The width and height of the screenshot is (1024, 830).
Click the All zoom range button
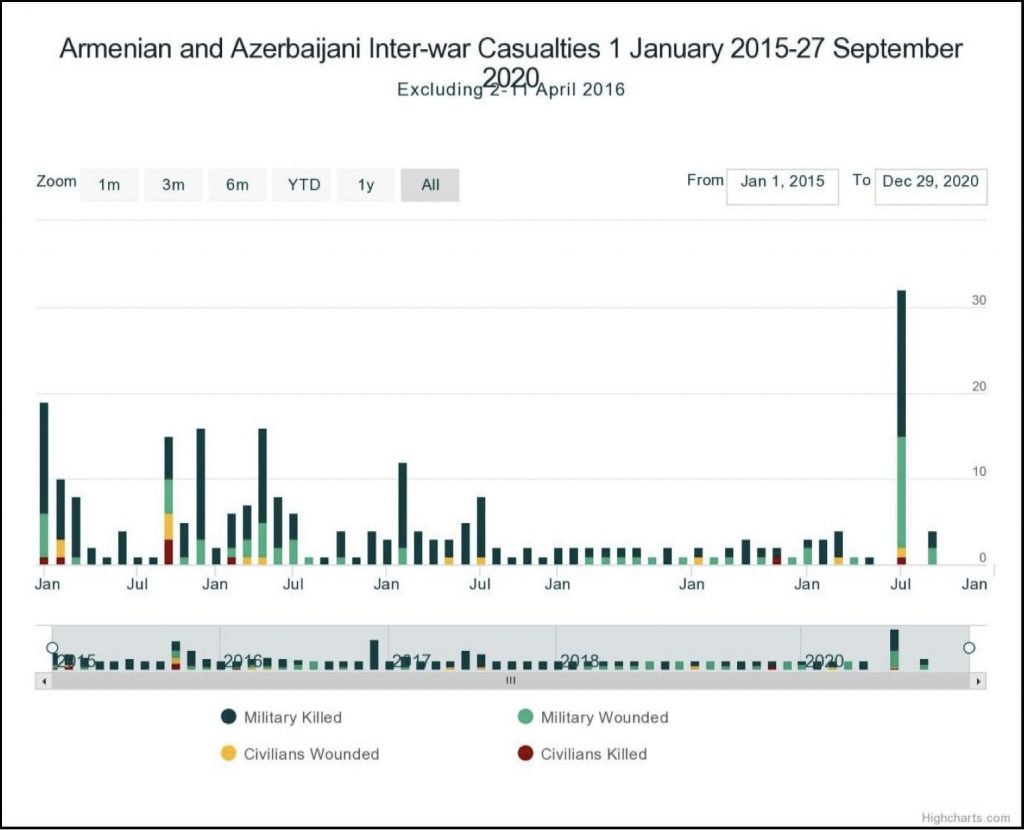[430, 185]
